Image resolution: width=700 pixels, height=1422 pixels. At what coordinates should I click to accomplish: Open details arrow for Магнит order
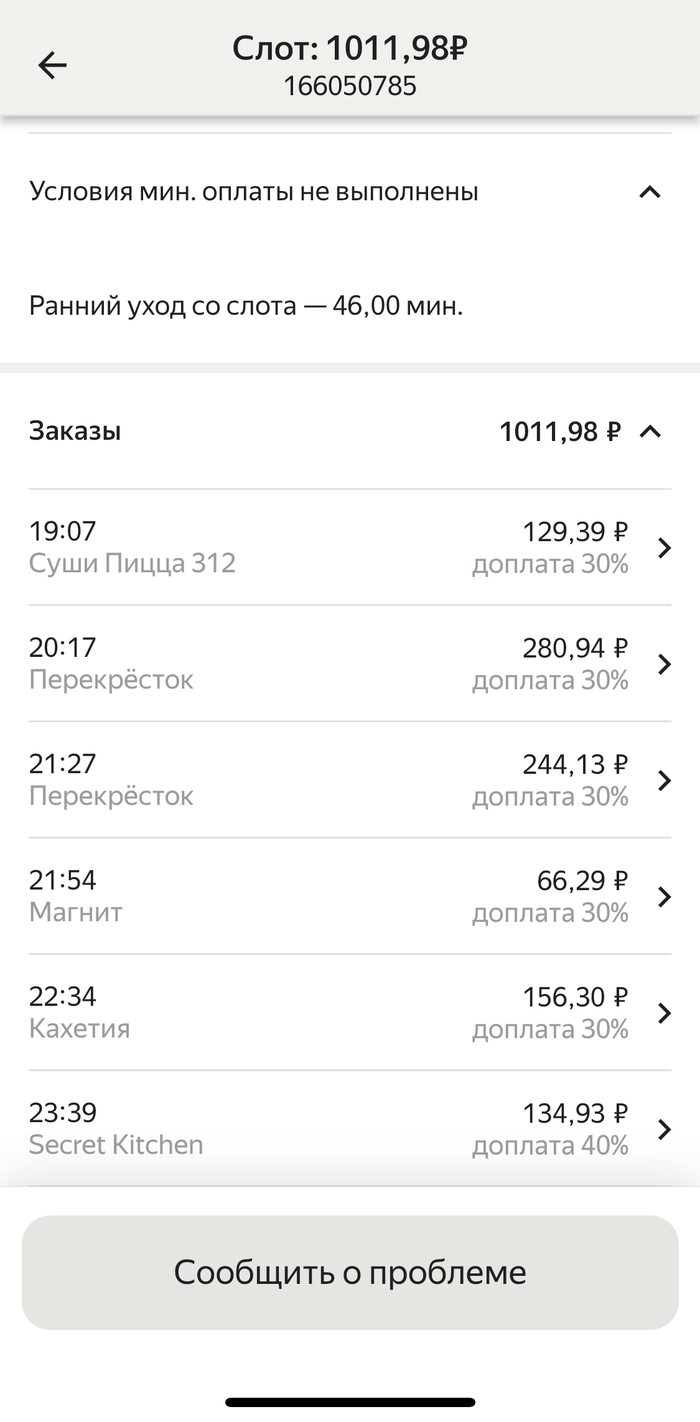point(664,897)
